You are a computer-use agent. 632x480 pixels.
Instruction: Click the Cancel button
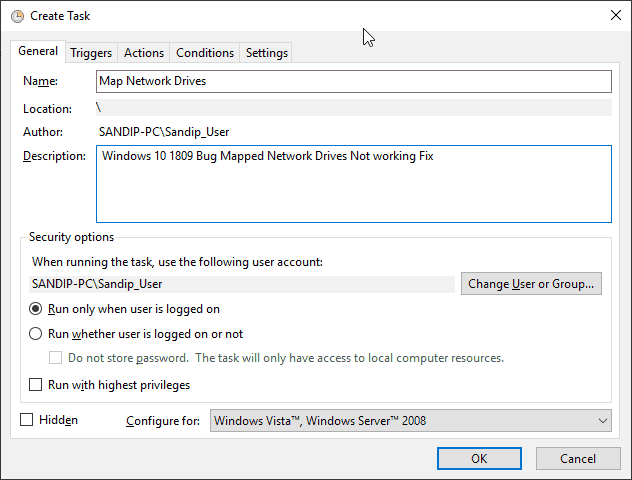click(578, 459)
